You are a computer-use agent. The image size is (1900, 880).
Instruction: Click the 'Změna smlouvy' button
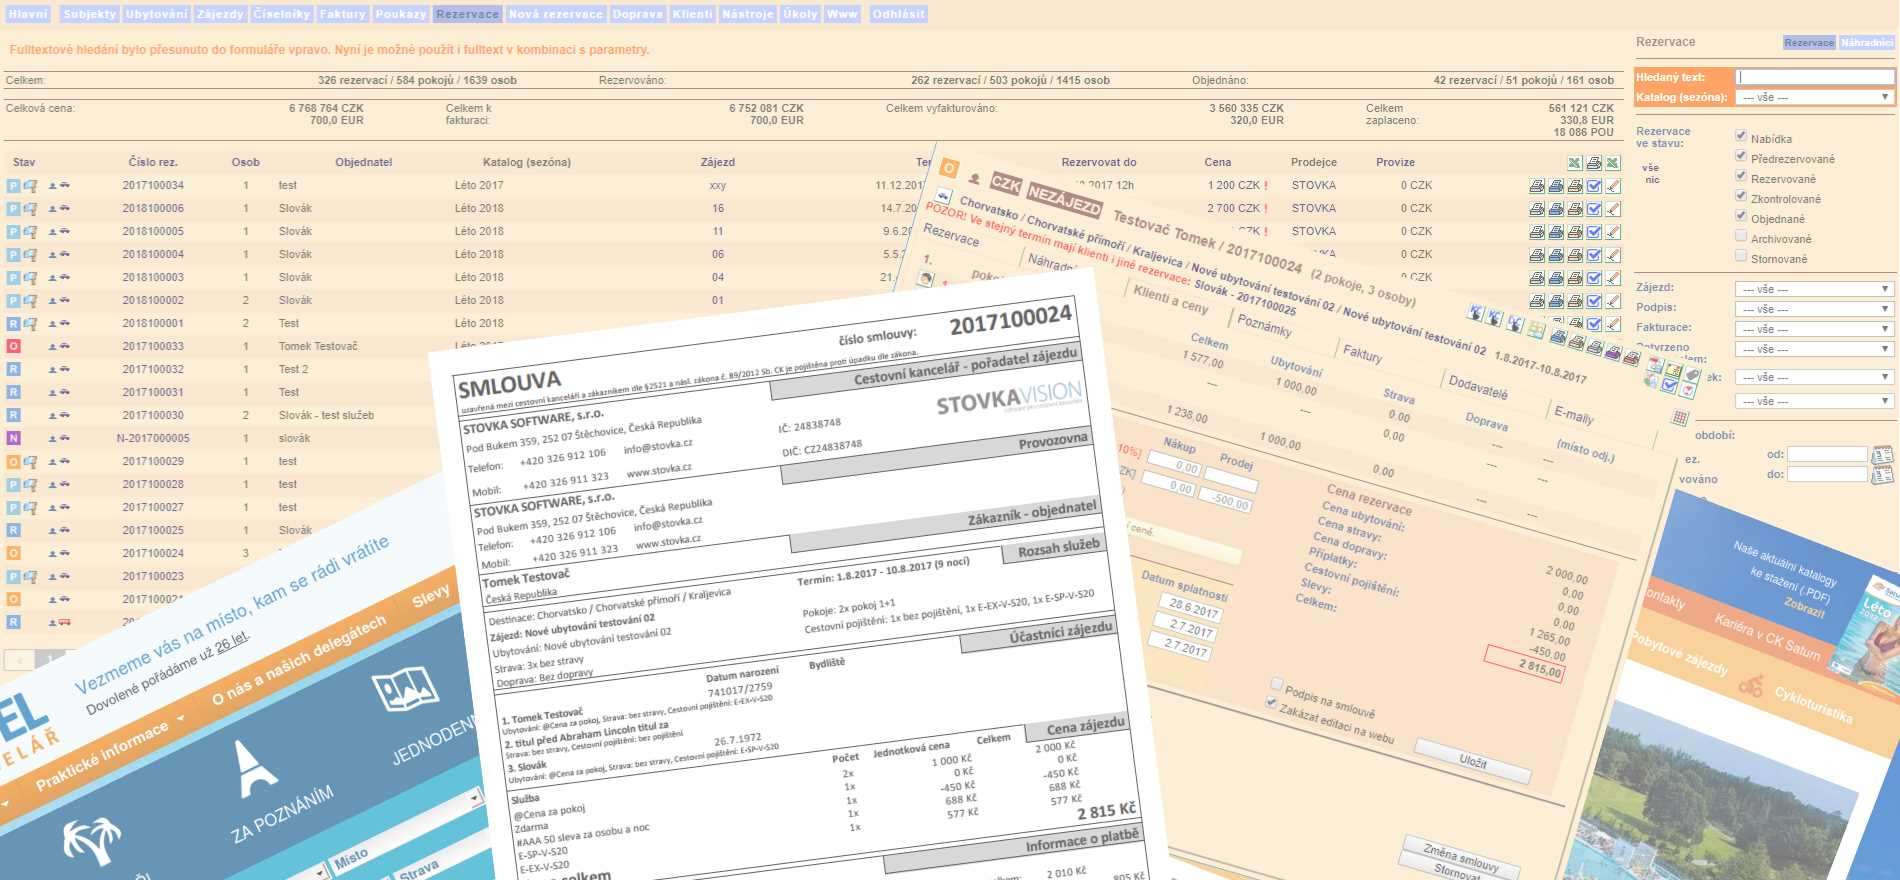click(x=1461, y=856)
